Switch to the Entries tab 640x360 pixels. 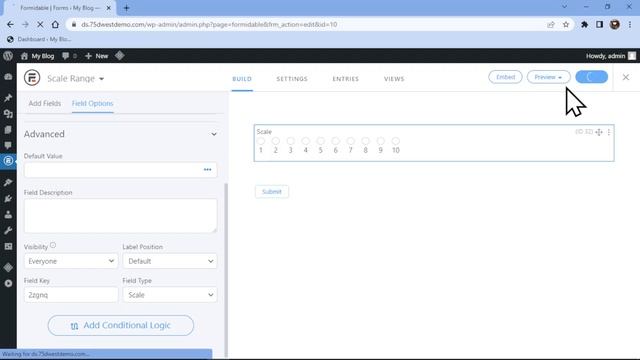(345, 79)
